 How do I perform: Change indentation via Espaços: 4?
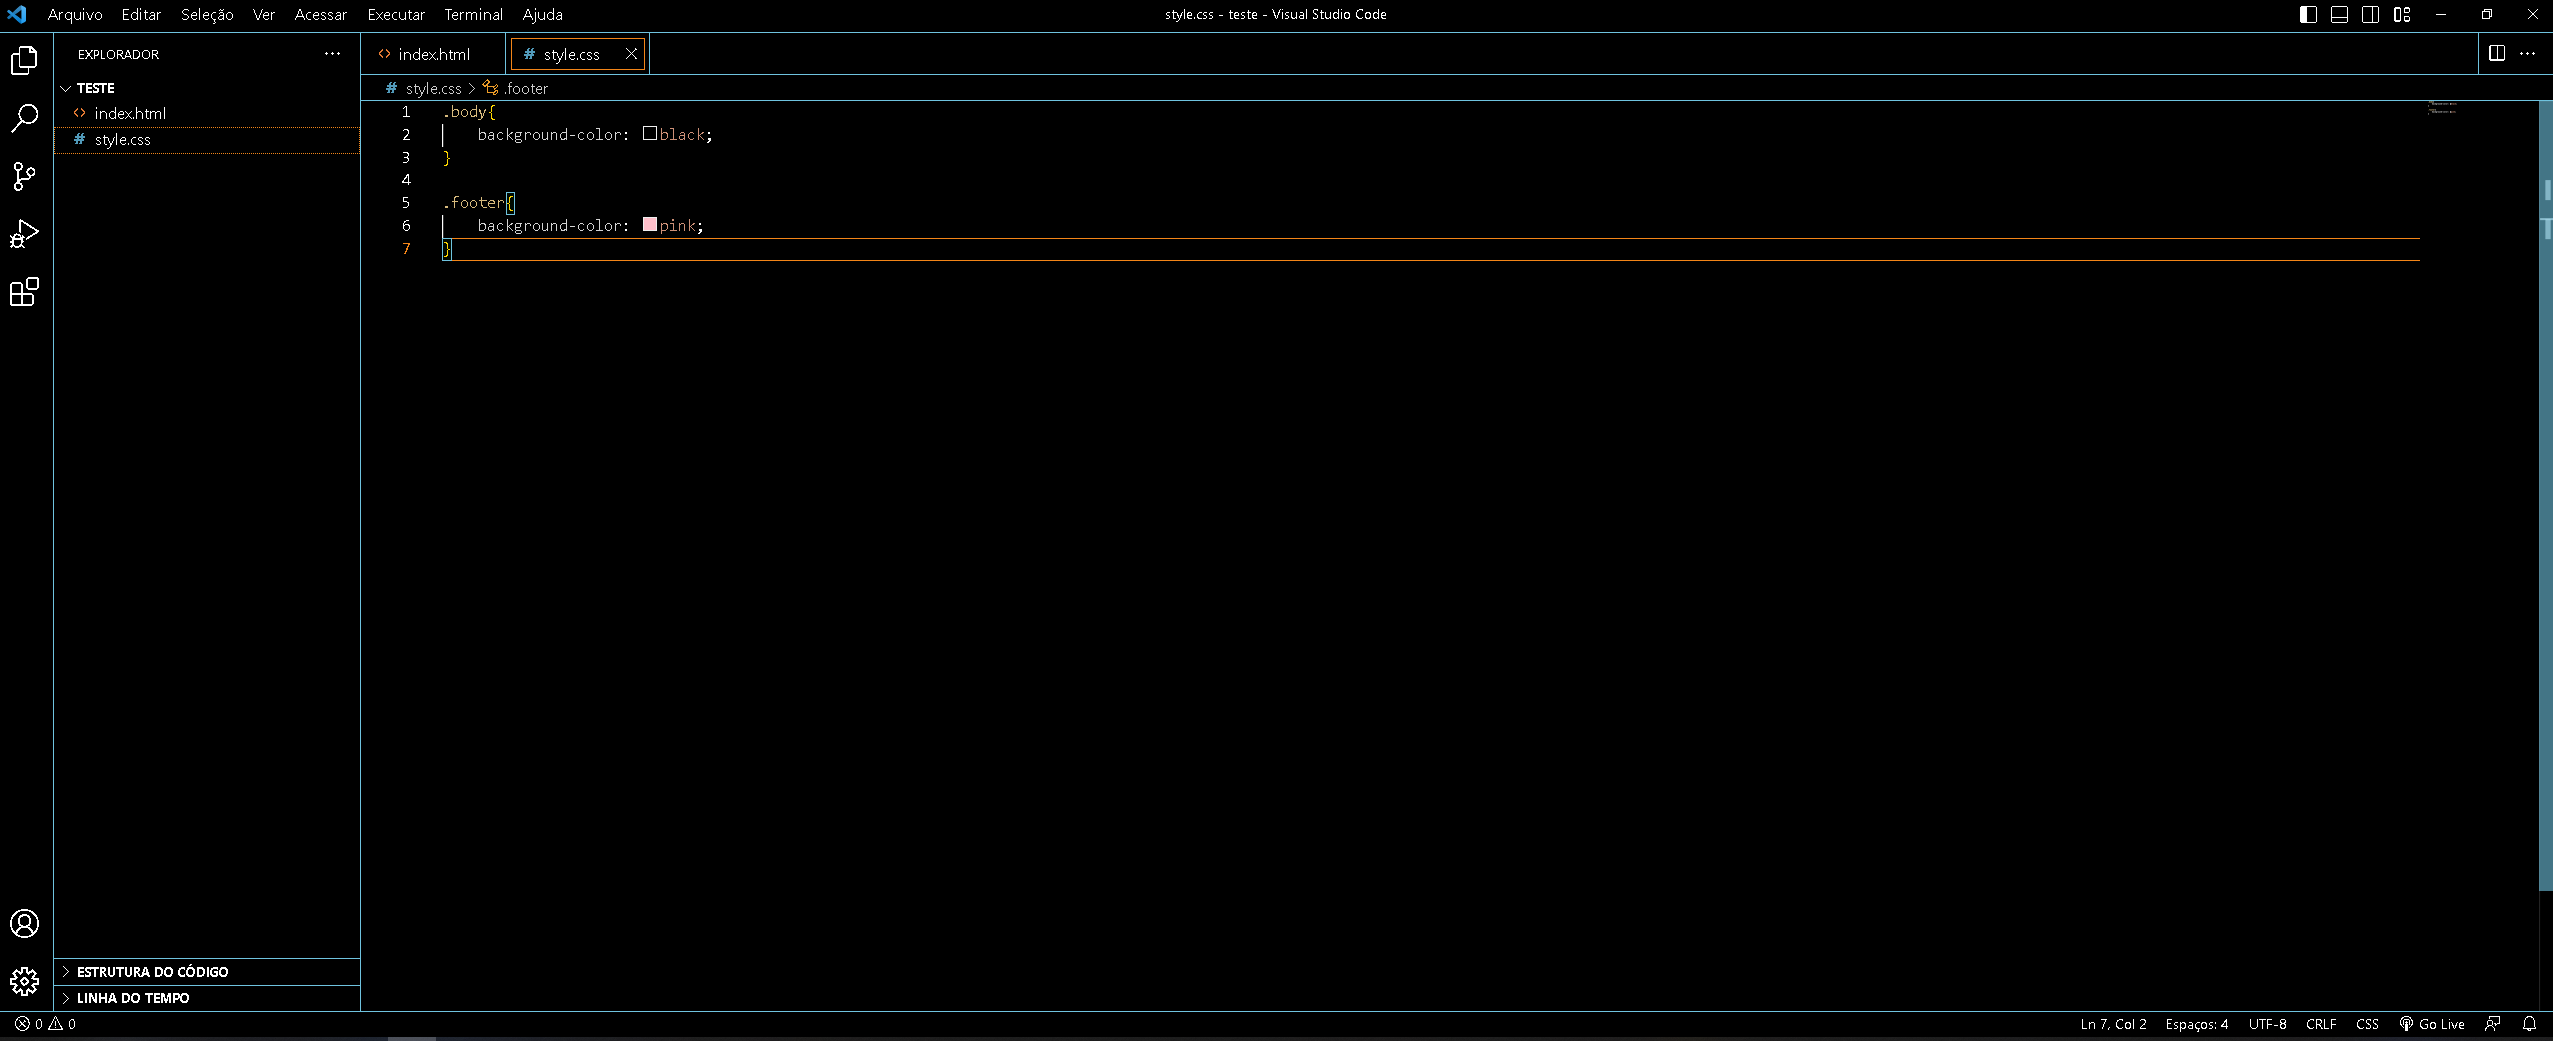click(2197, 1024)
